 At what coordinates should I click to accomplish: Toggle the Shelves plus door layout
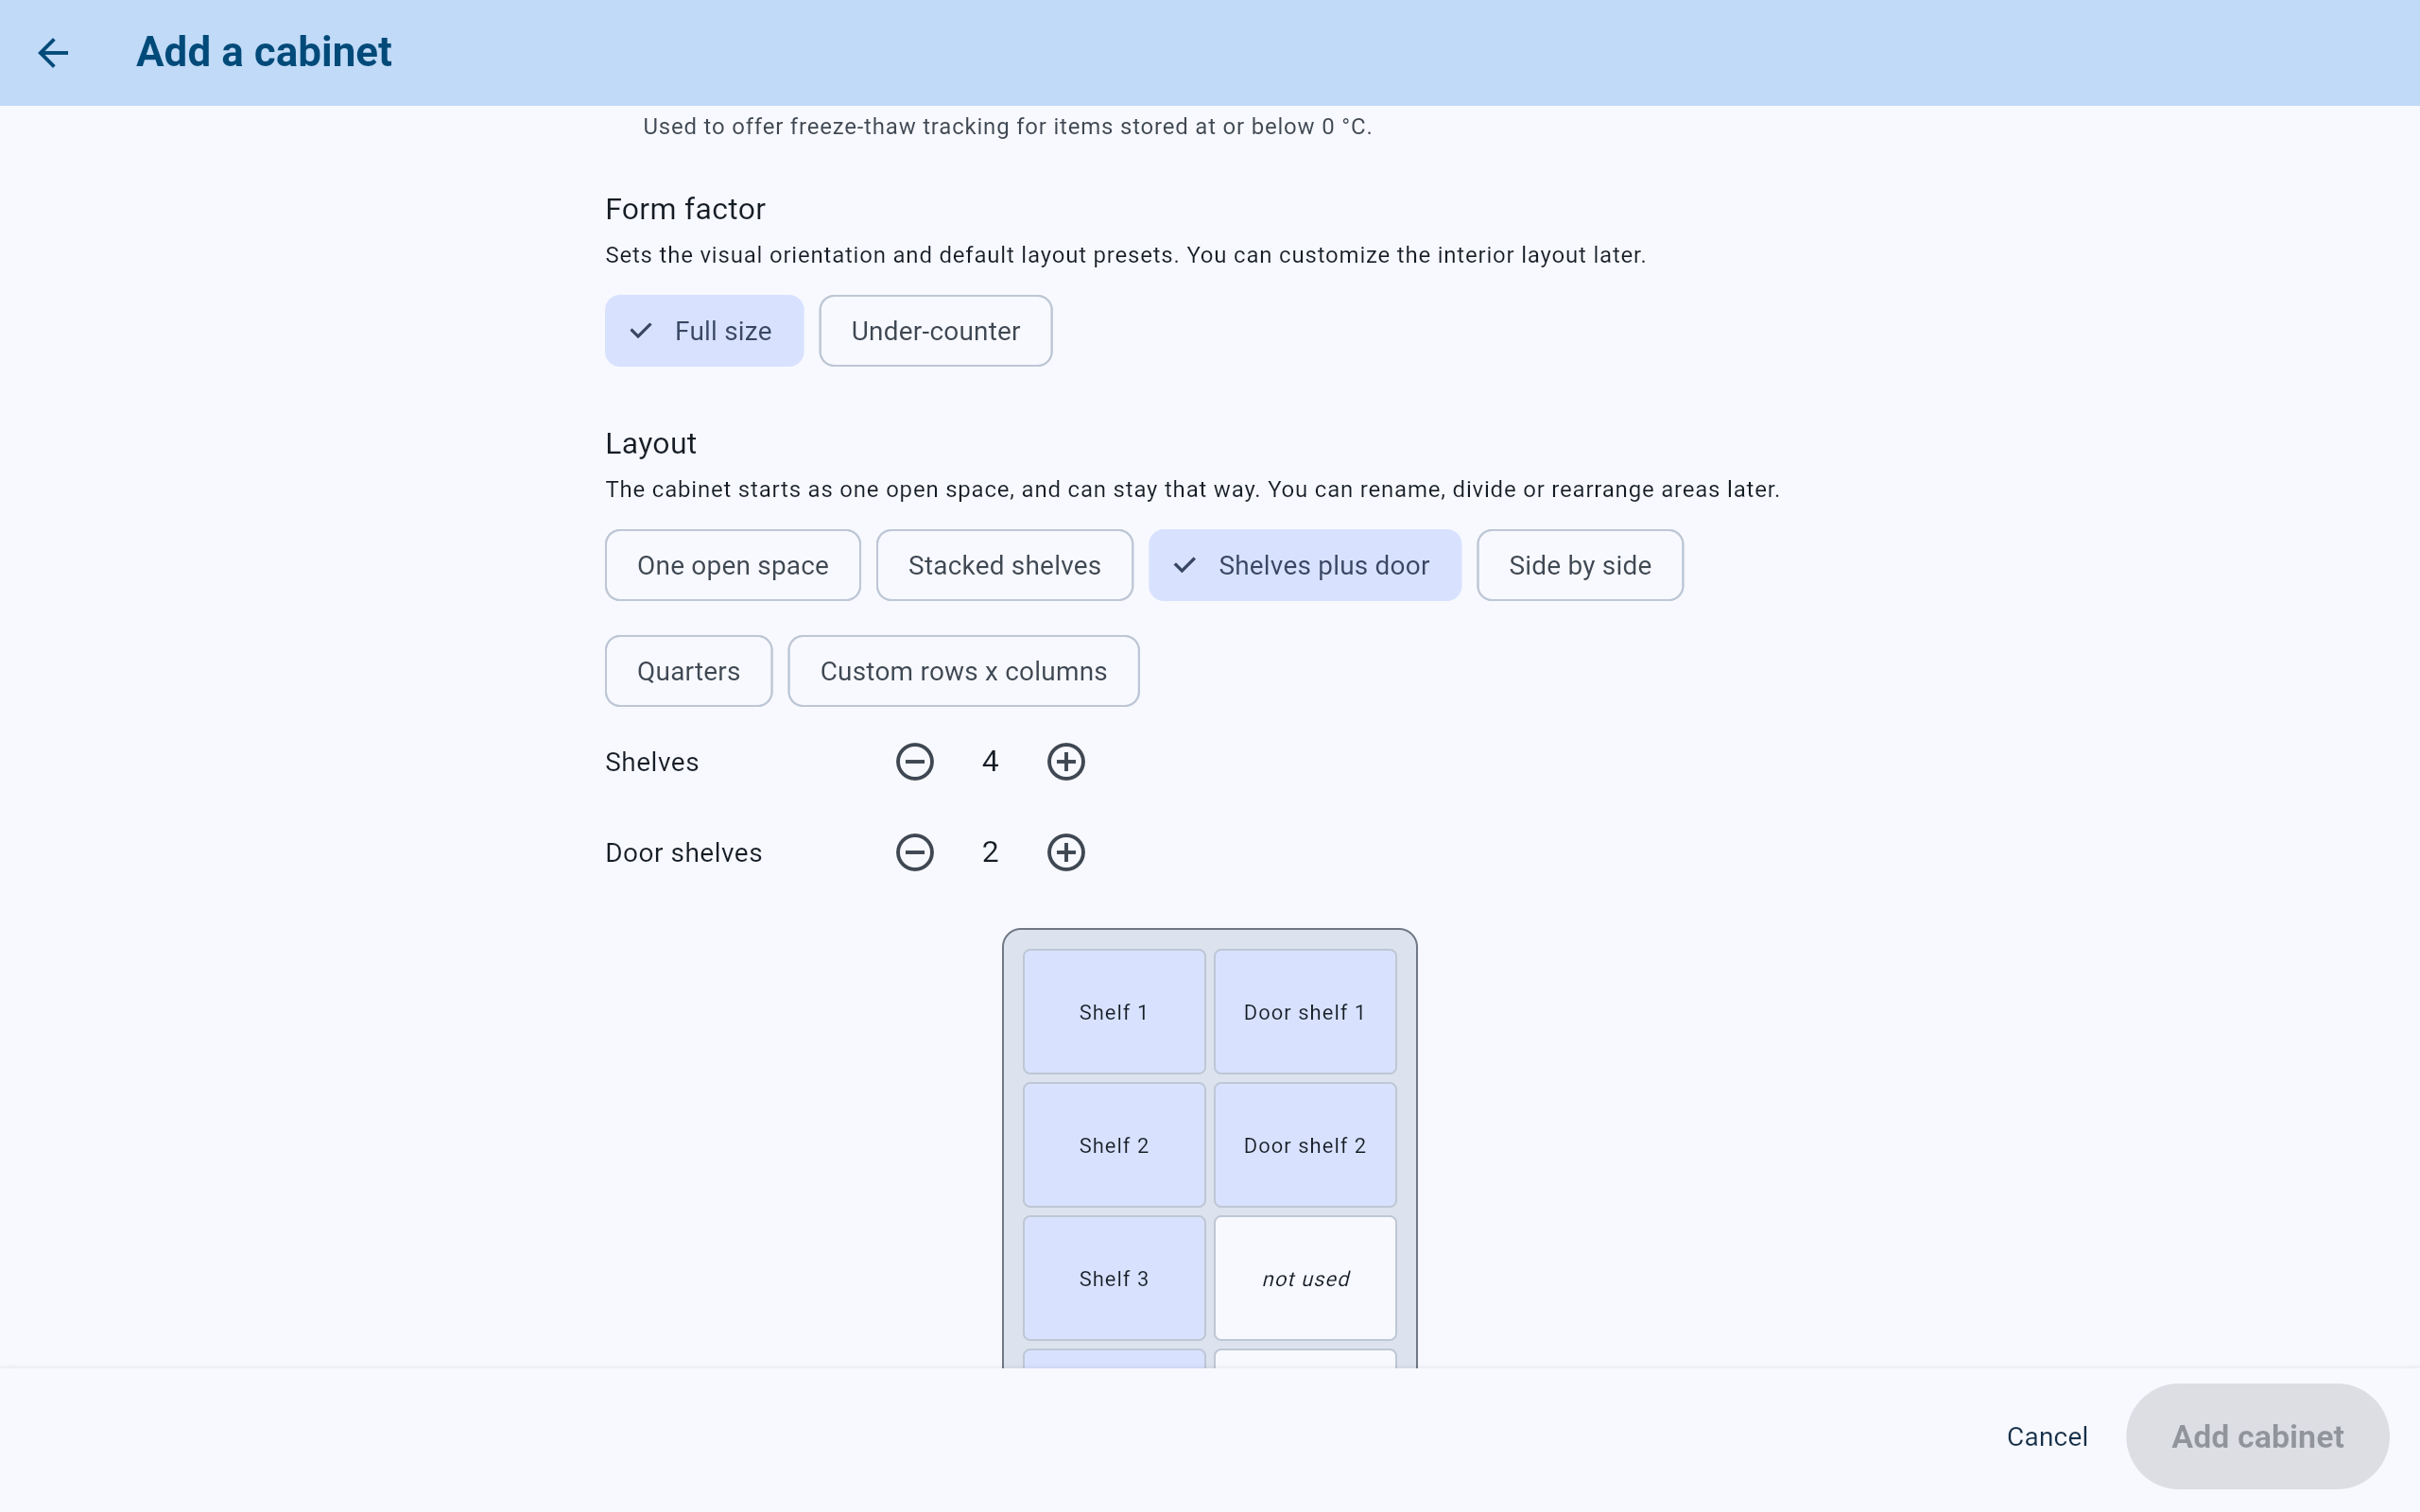tap(1304, 565)
